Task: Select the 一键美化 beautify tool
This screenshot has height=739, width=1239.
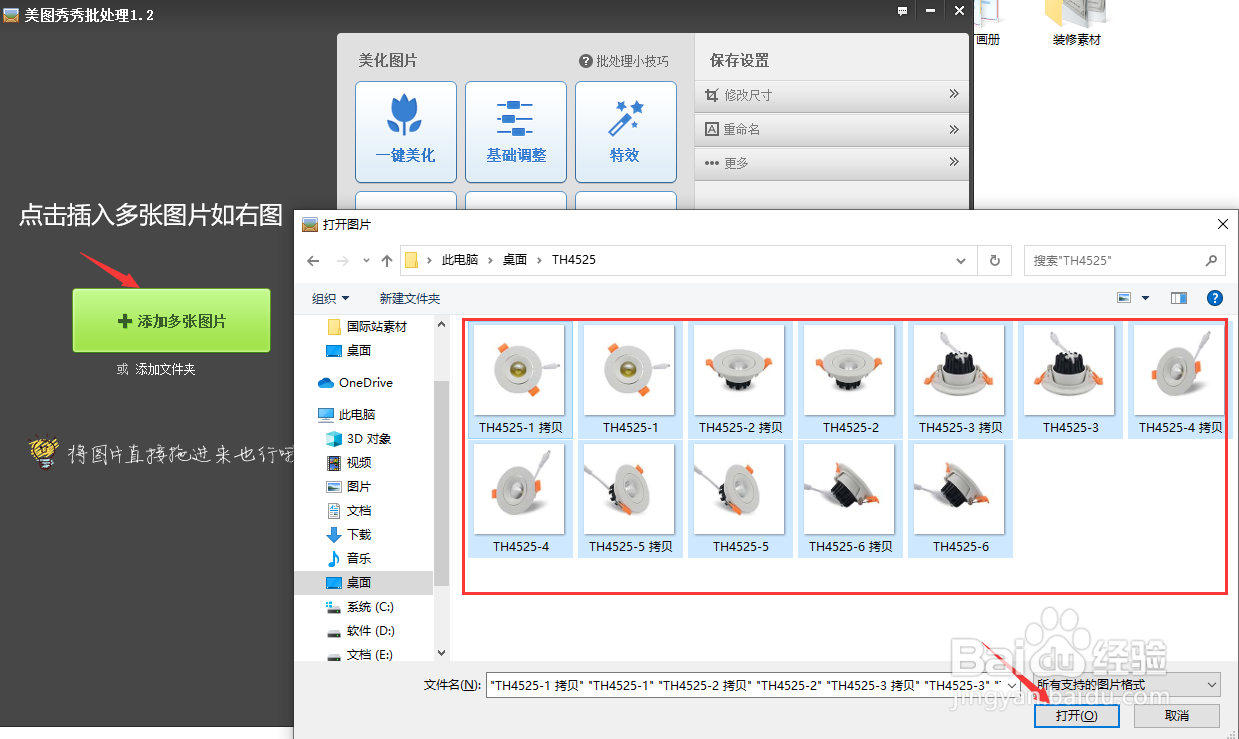Action: click(405, 132)
